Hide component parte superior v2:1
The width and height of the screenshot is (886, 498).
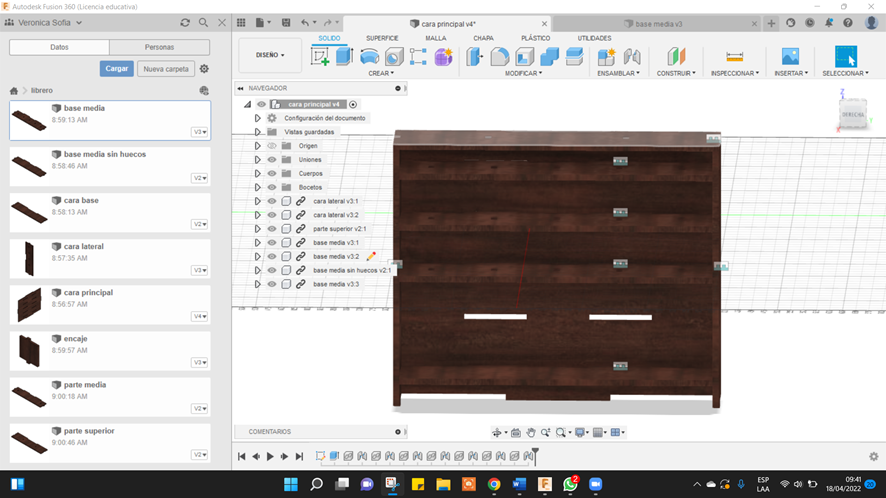pyautogui.click(x=272, y=229)
